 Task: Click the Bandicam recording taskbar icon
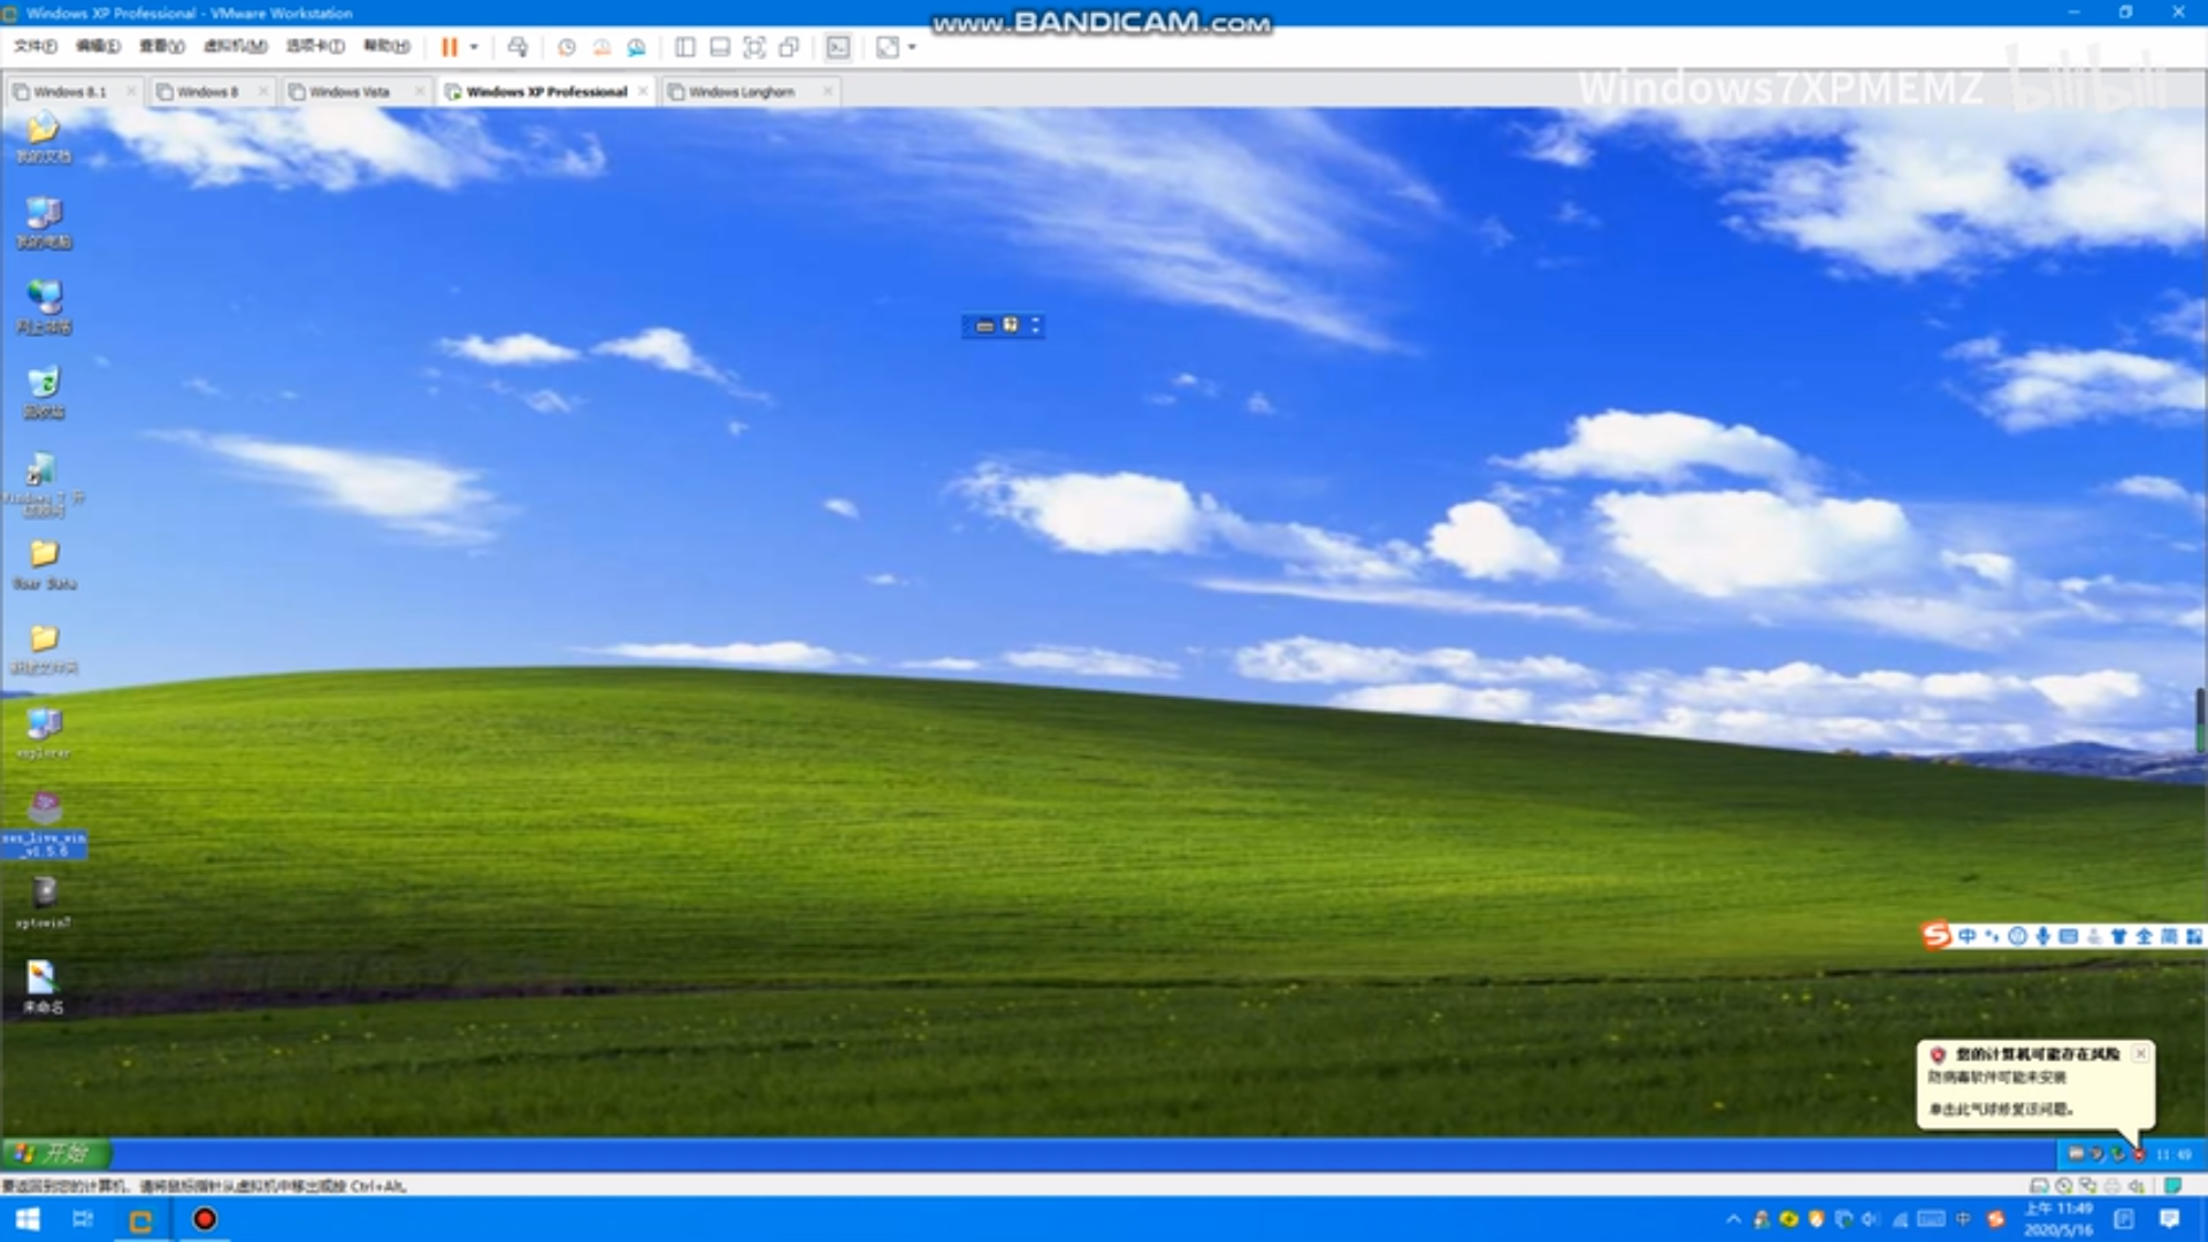(x=204, y=1219)
